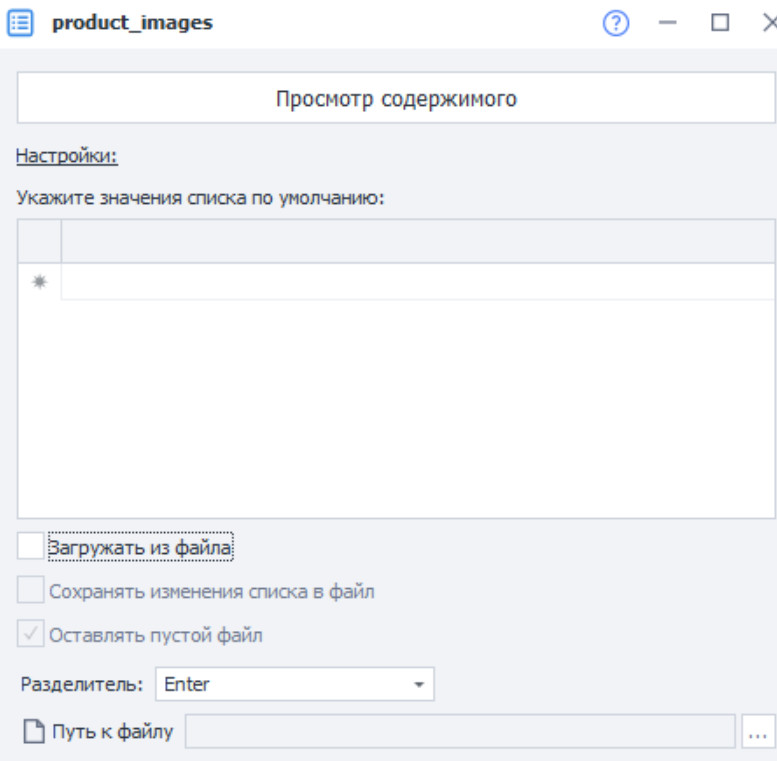This screenshot has height=761, width=777.
Task: Click the ellipsis browse button for file path
Action: coord(757,733)
